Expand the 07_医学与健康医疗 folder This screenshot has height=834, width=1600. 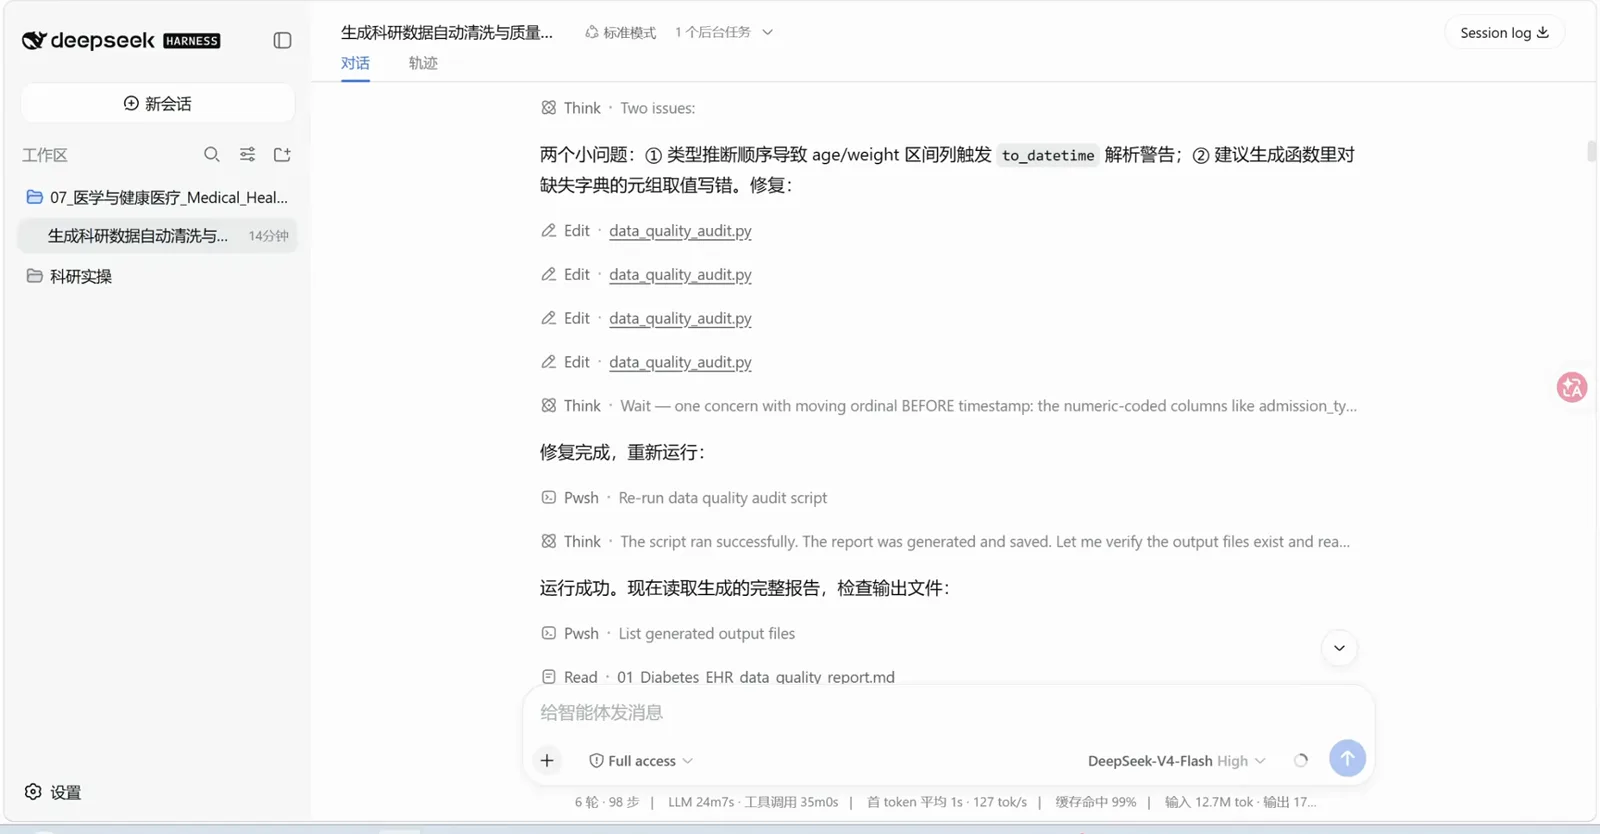point(158,197)
